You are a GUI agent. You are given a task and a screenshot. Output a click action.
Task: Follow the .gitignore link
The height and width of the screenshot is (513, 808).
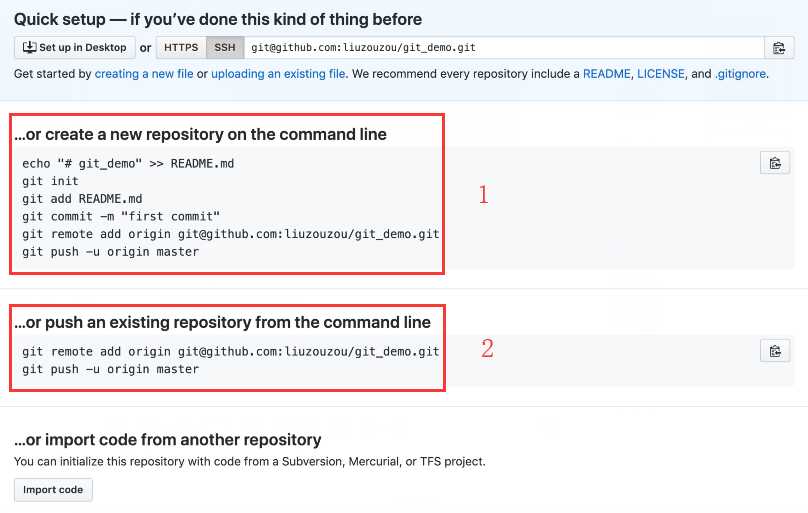(x=740, y=74)
